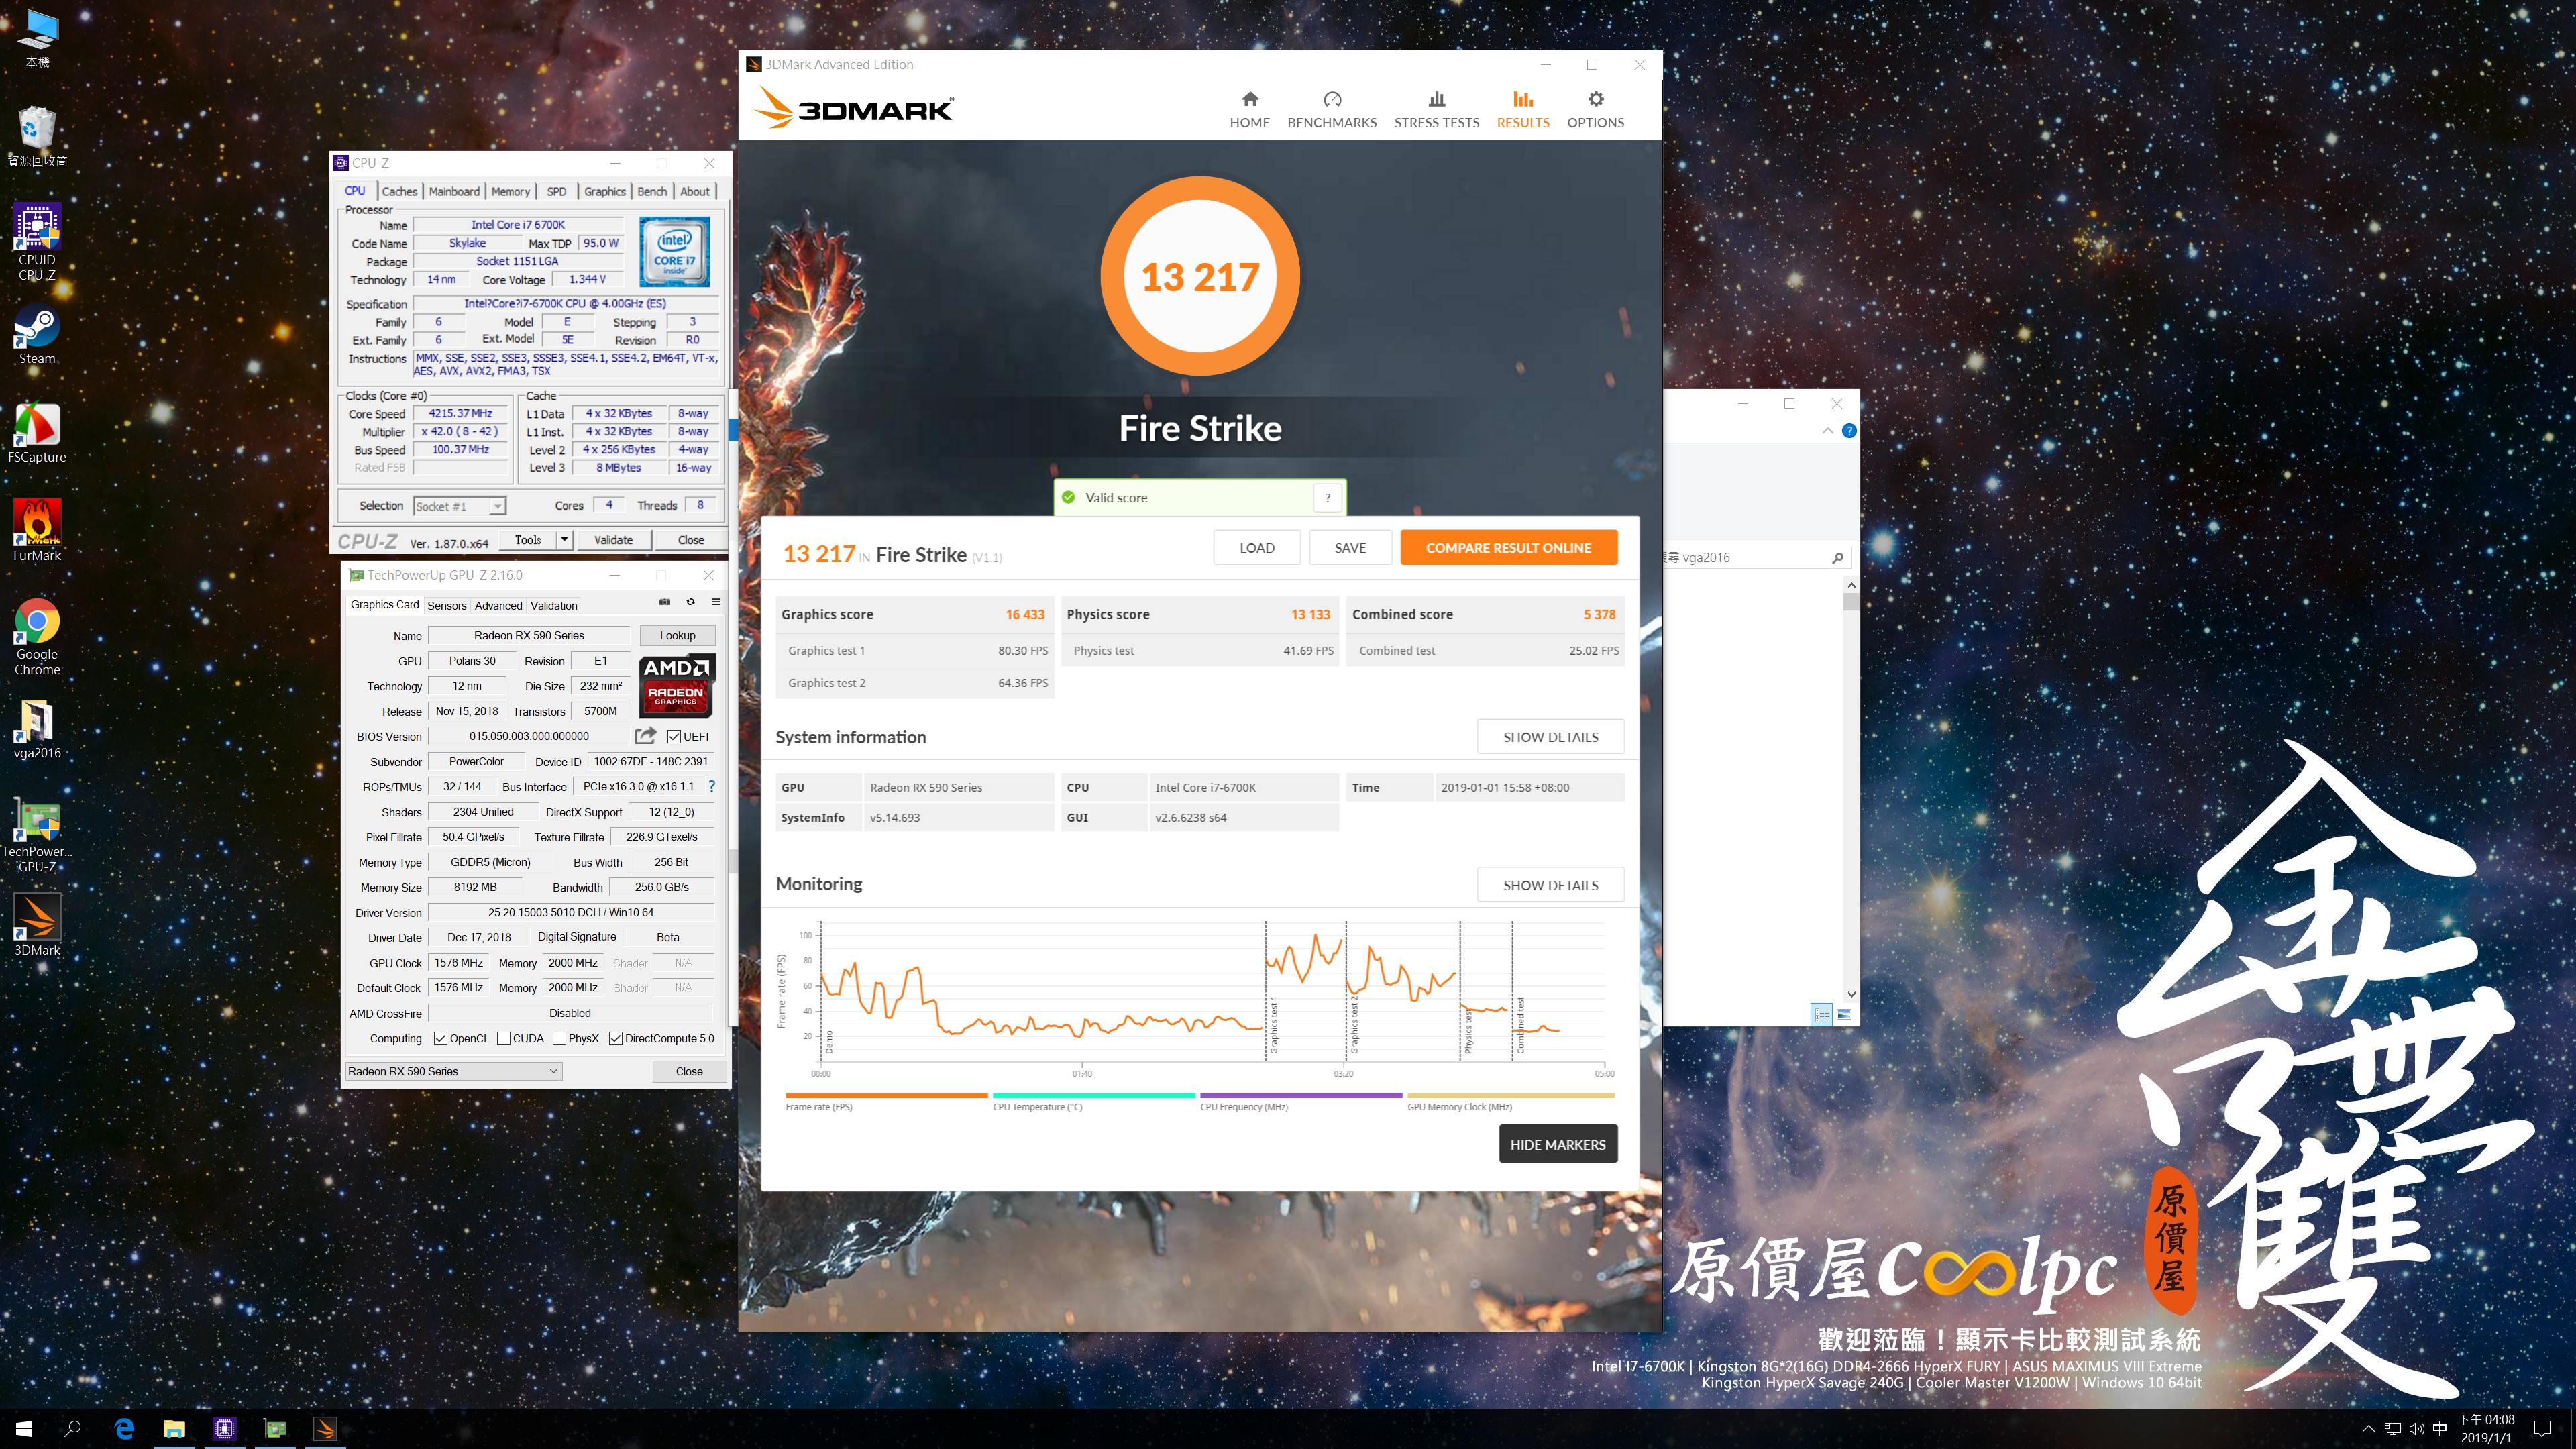Open the Socket #1 selection dropdown in CPU-Z
This screenshot has height=1449, width=2576.
point(460,506)
